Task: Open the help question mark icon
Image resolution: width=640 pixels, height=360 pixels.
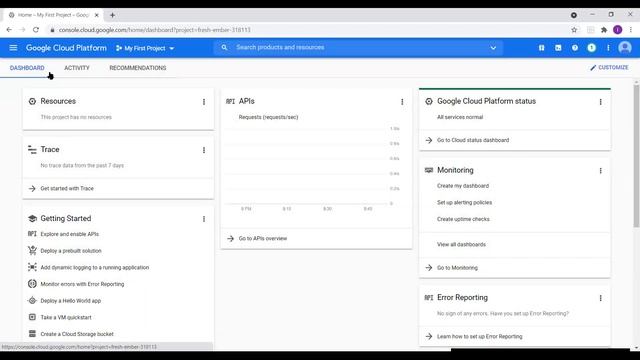Action: click(x=575, y=48)
